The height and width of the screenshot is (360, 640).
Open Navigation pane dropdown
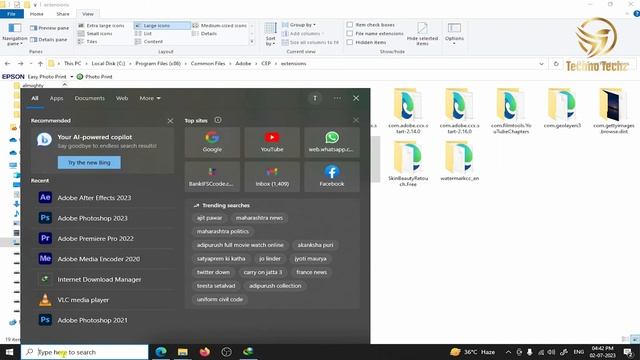pos(15,34)
